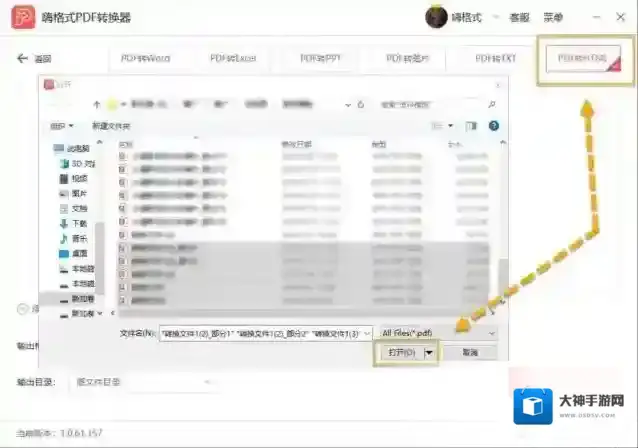
Task: Click the 嗨格式PDF转换器 logo icon
Action: tap(23, 17)
